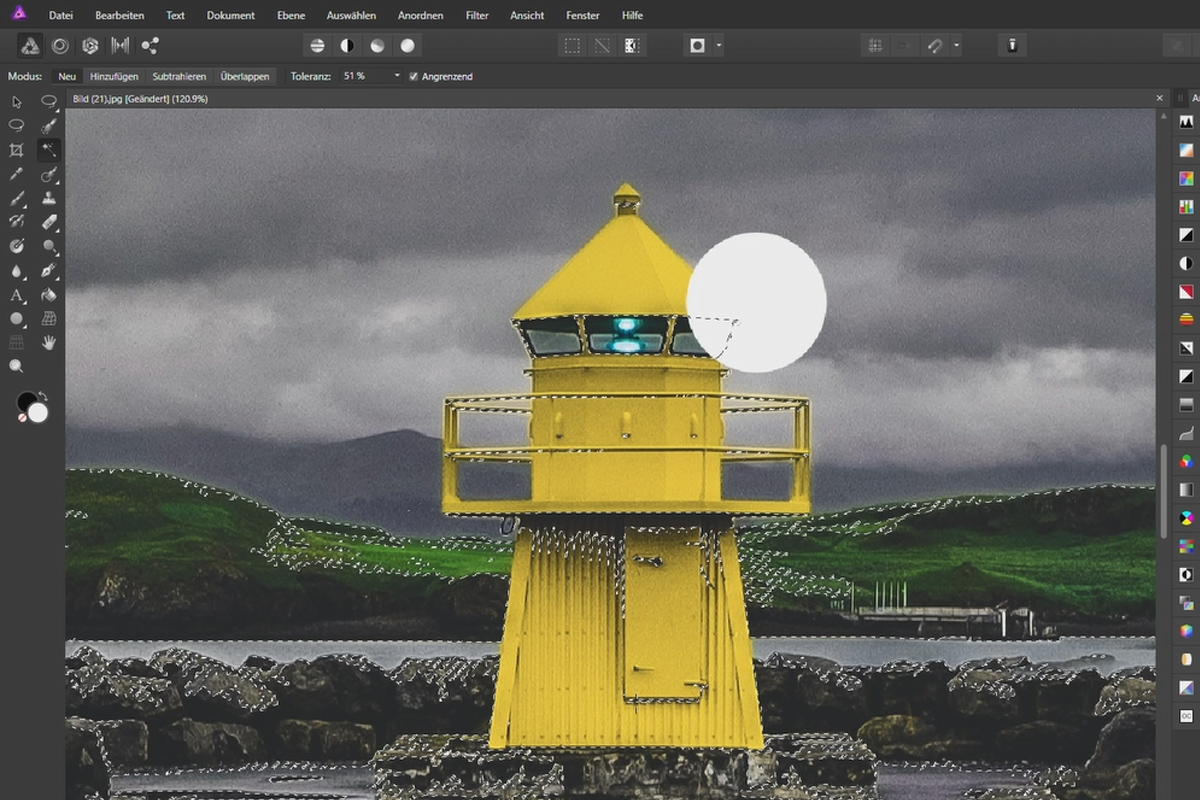Toggle snapping magnet icon
The image size is (1200, 800).
(x=934, y=46)
